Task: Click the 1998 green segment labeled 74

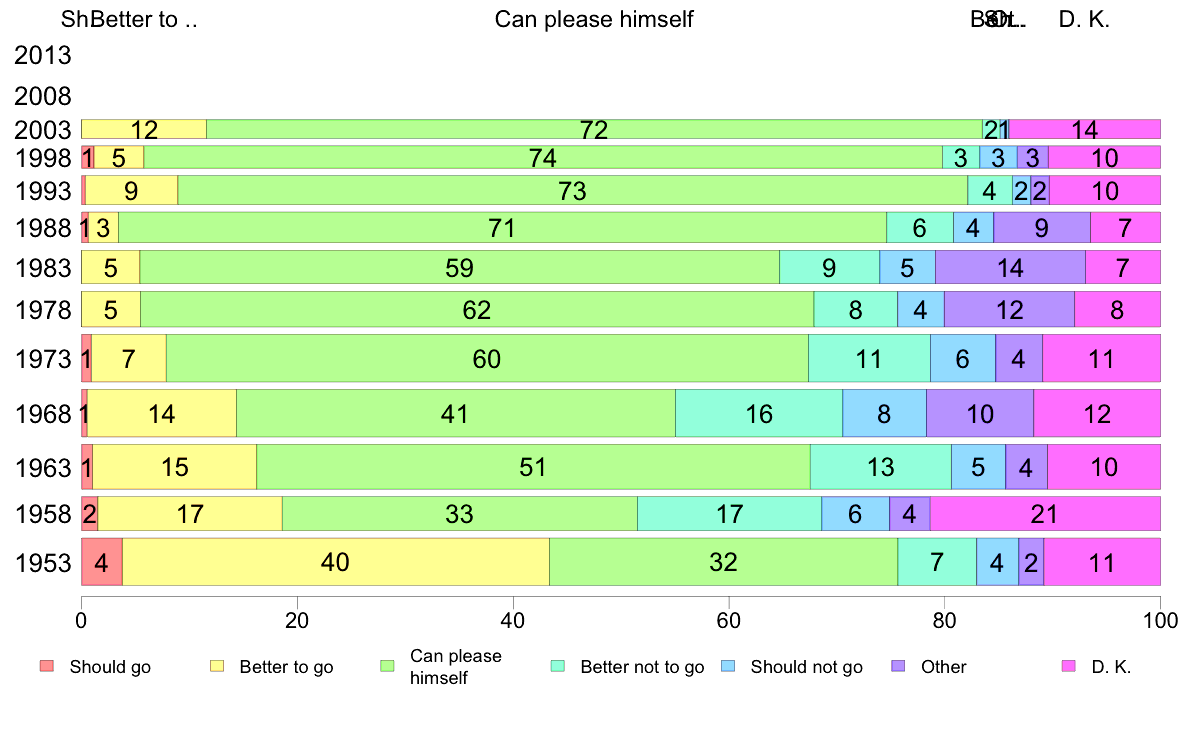Action: pos(543,158)
